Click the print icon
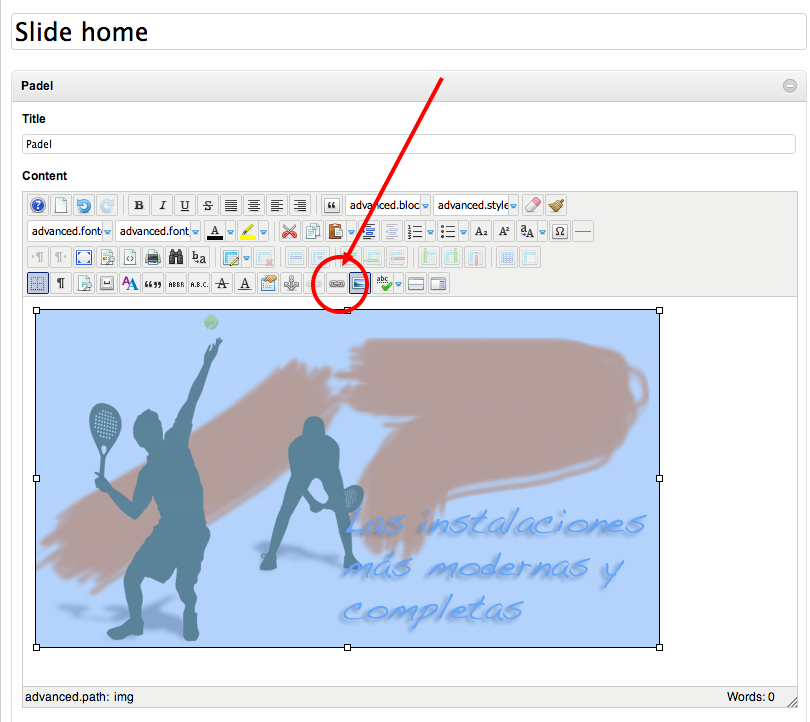810x722 pixels. (x=153, y=257)
